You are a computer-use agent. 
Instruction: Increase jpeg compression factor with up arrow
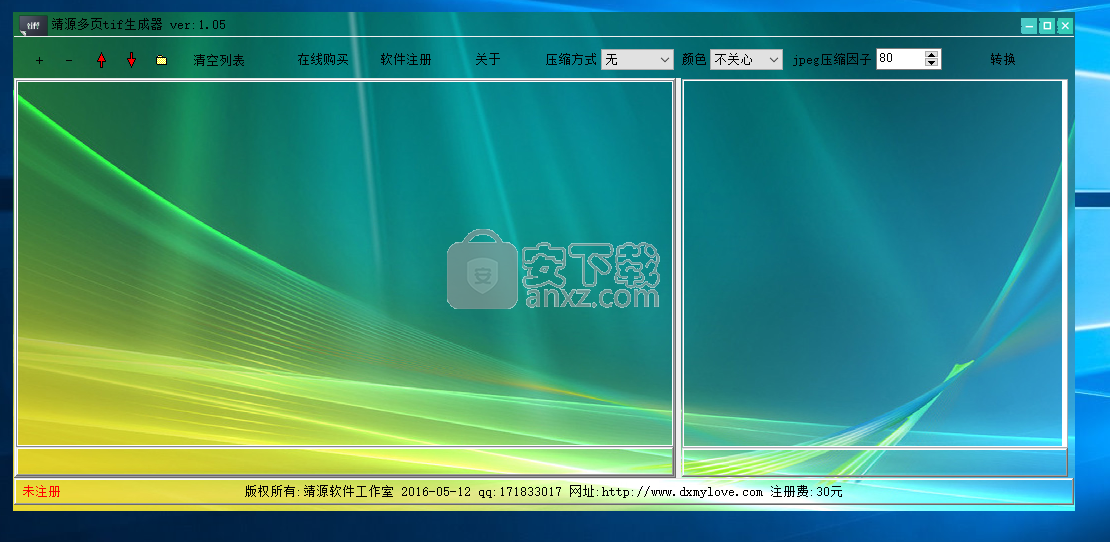pyautogui.click(x=932, y=54)
